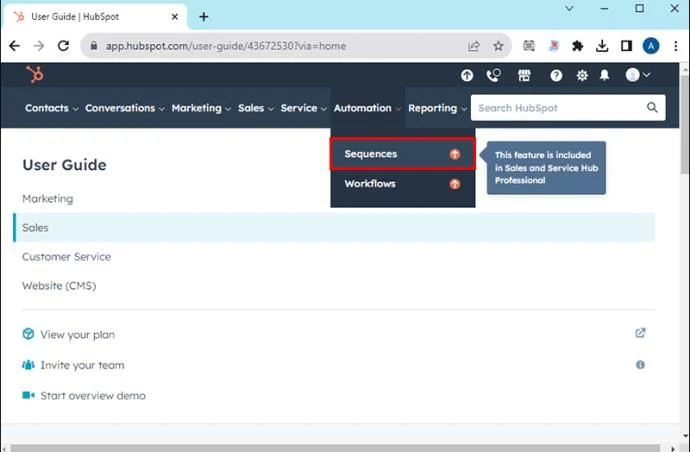Click the browser forward arrow
The image size is (690, 452).
tap(39, 46)
